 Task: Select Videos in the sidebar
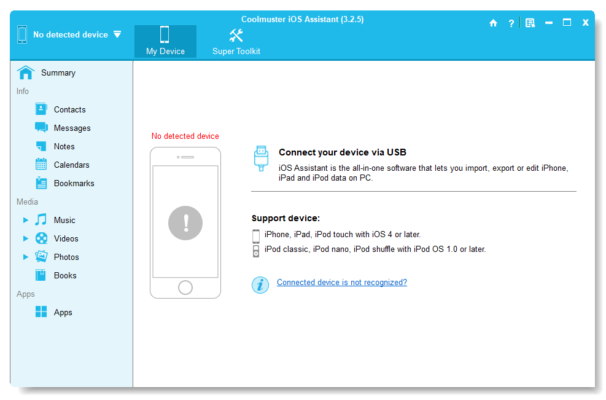click(66, 238)
